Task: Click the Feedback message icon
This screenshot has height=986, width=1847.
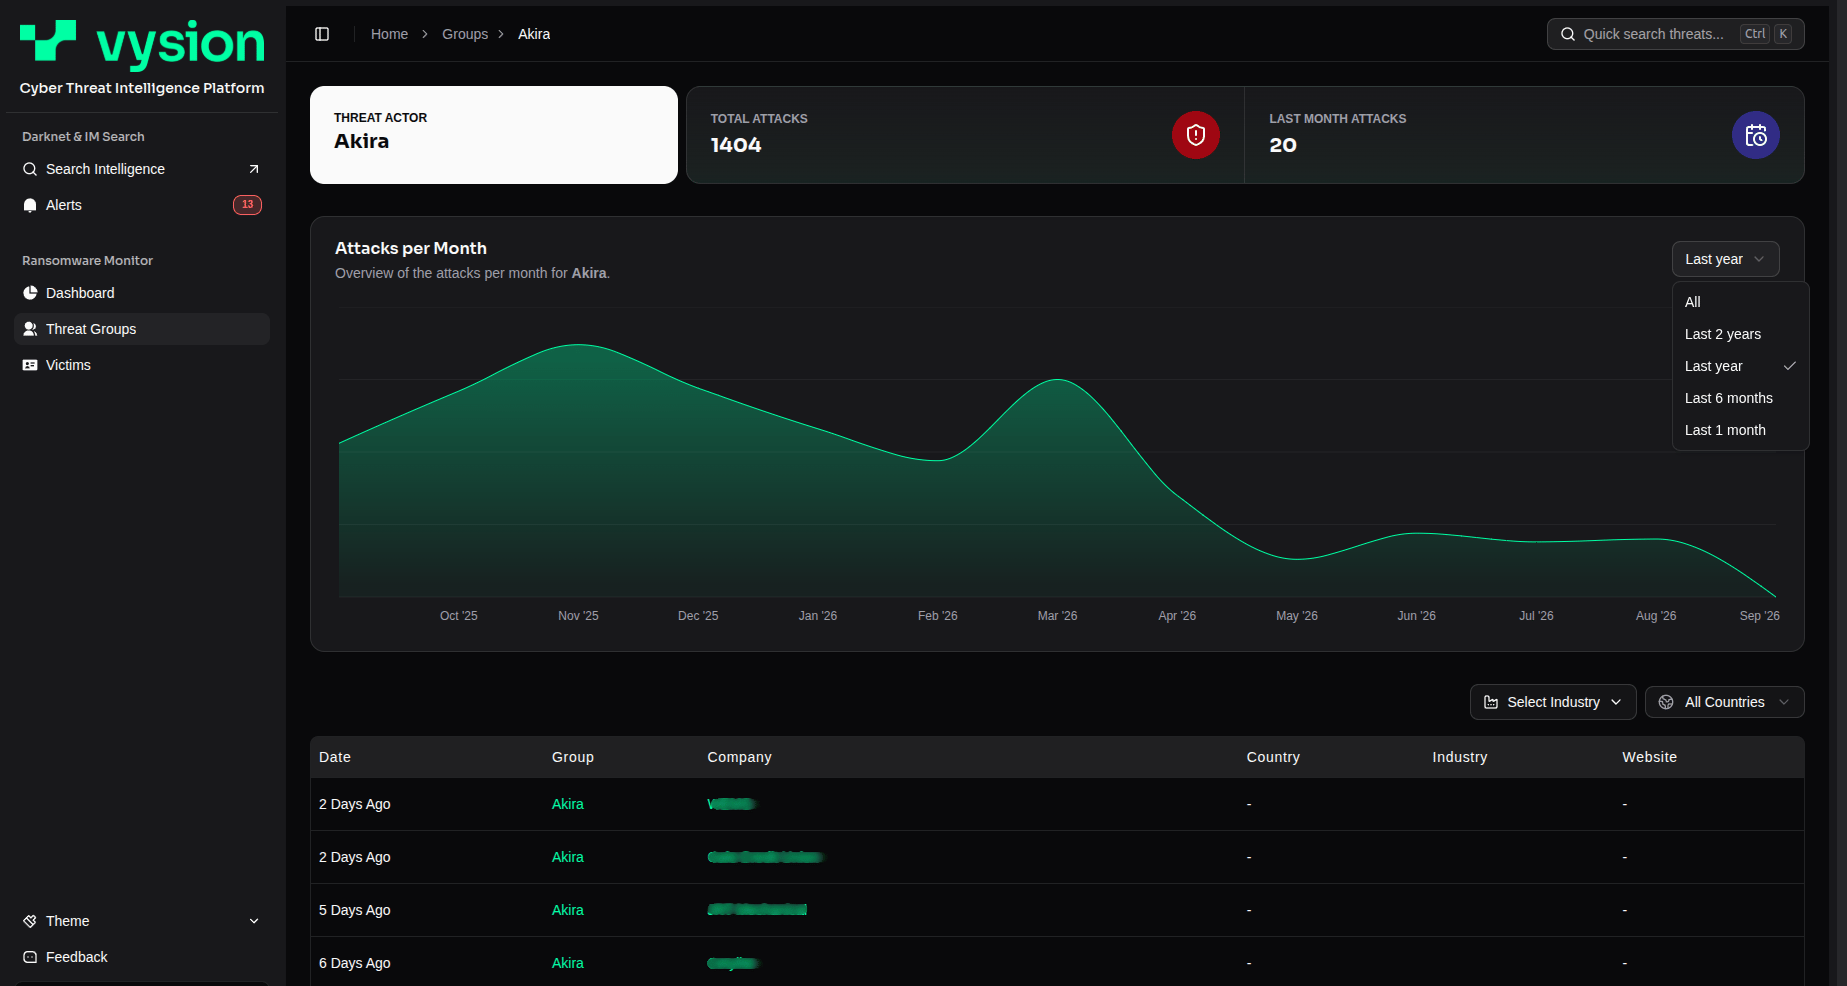Action: (x=30, y=957)
